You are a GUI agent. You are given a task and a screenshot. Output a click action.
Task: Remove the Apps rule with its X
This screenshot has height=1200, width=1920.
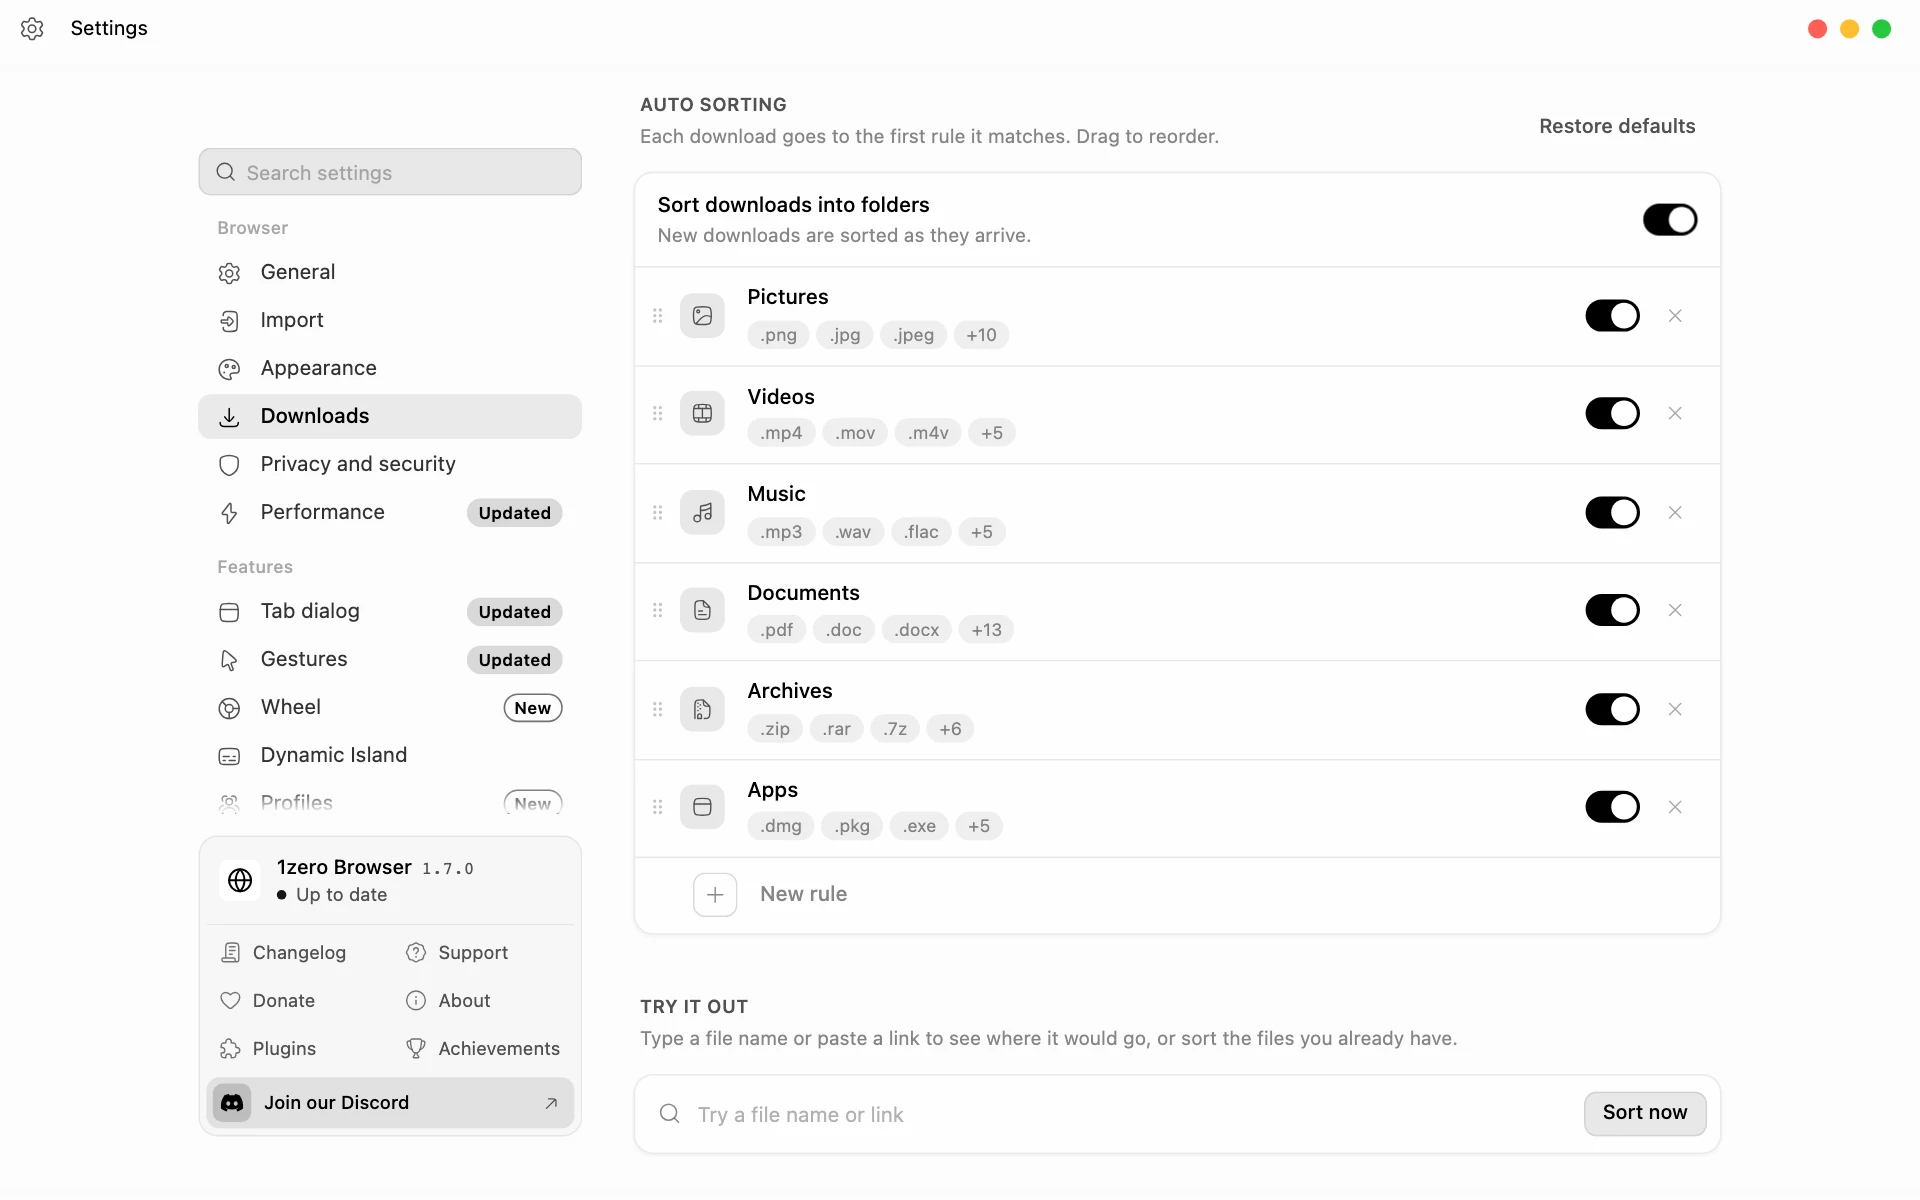click(x=1675, y=807)
